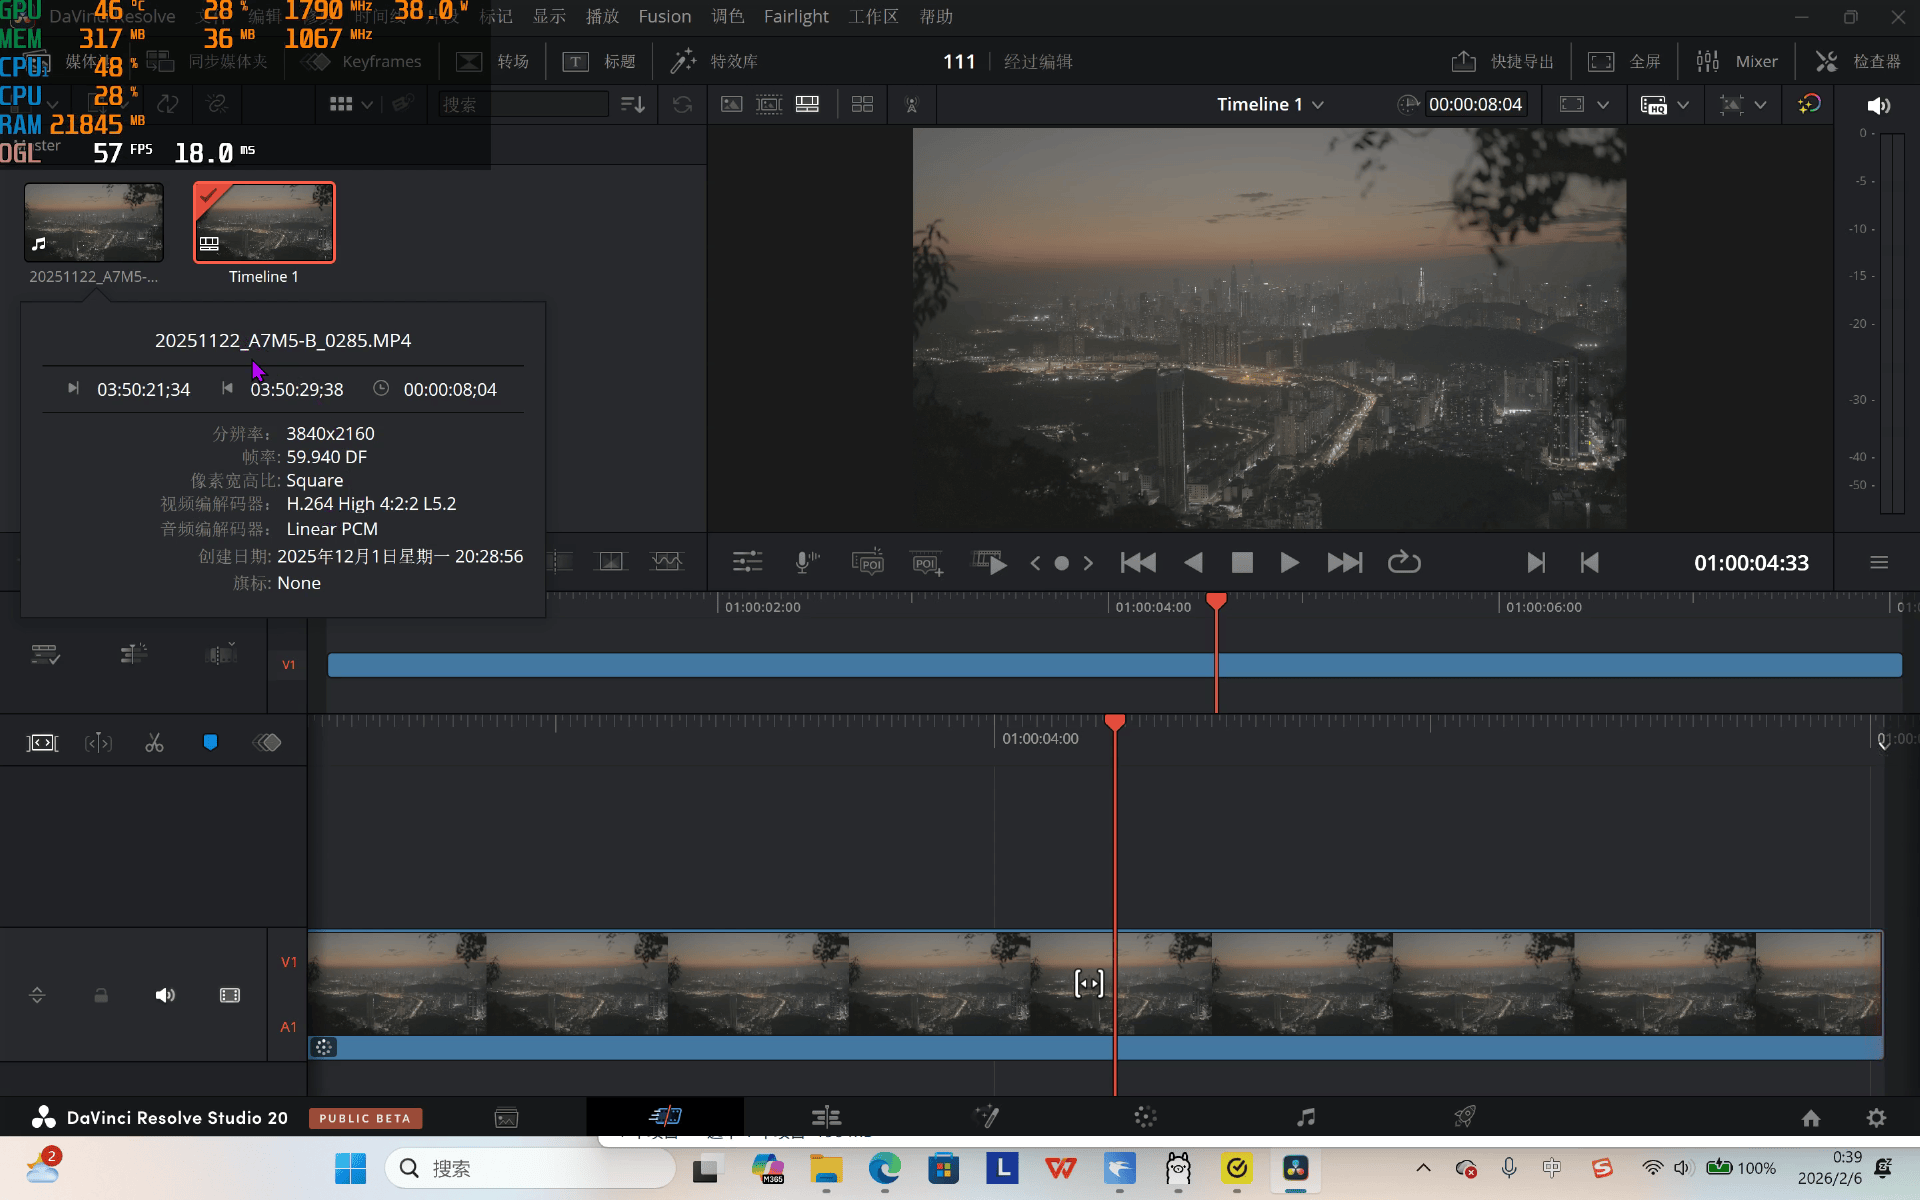Open the 工作区 workspace menu
1920x1200 pixels.
tap(874, 16)
